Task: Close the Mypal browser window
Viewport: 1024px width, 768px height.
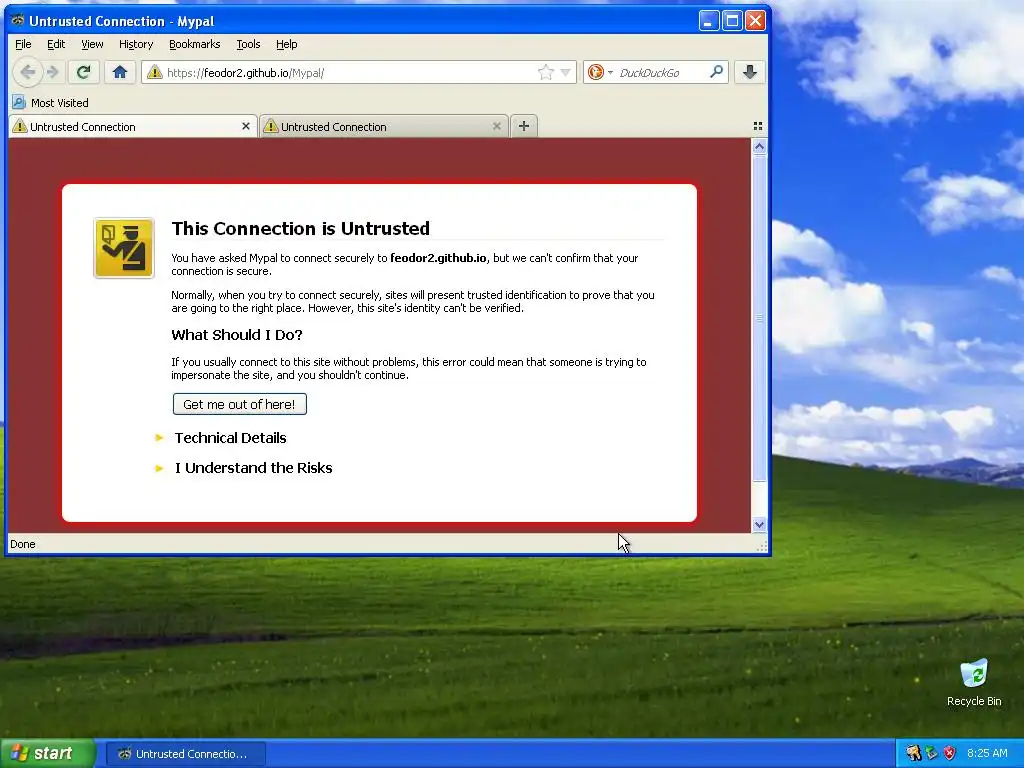Action: (756, 21)
